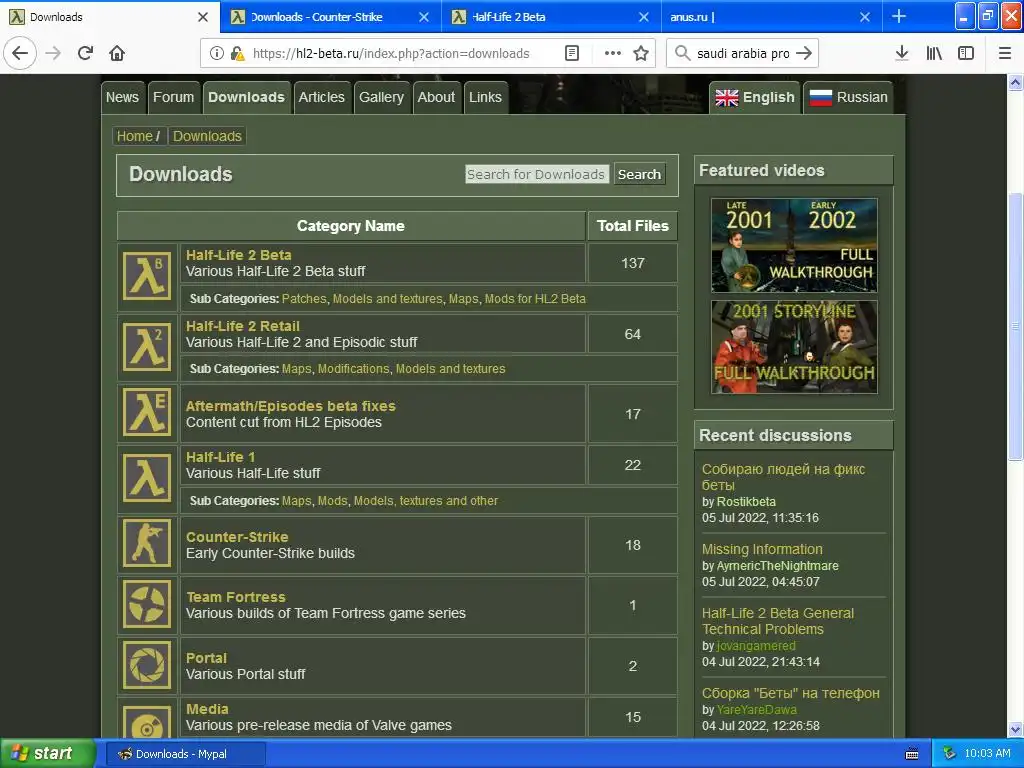1024x768 pixels.
Task: Open Half-Life 2 Beta category link
Action: pos(238,255)
